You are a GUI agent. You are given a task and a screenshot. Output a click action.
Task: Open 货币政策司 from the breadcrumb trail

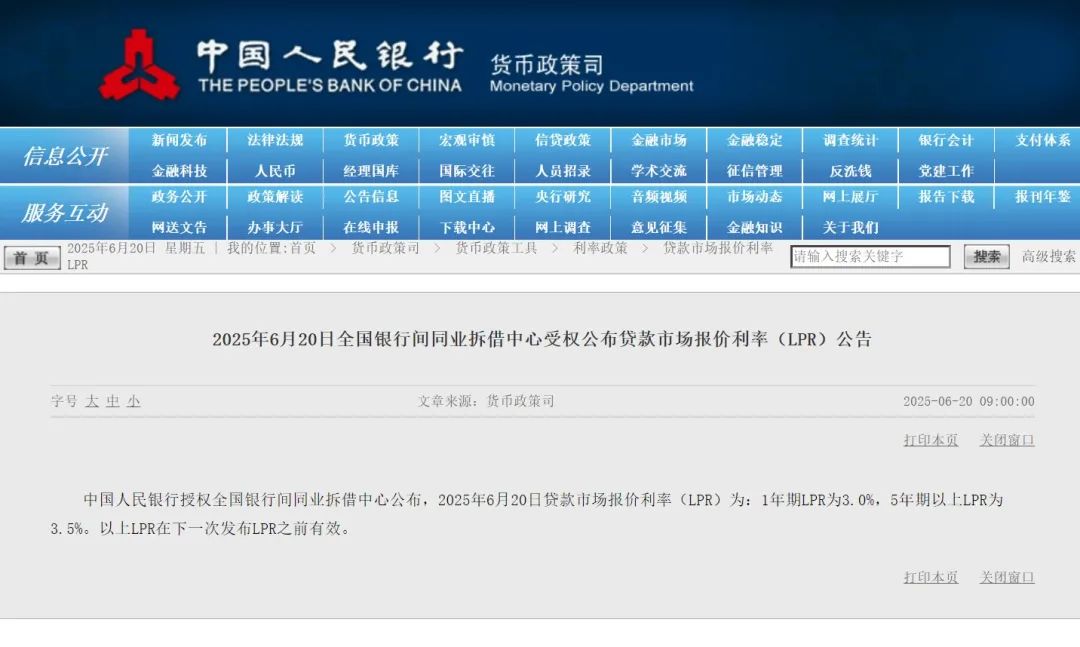385,250
